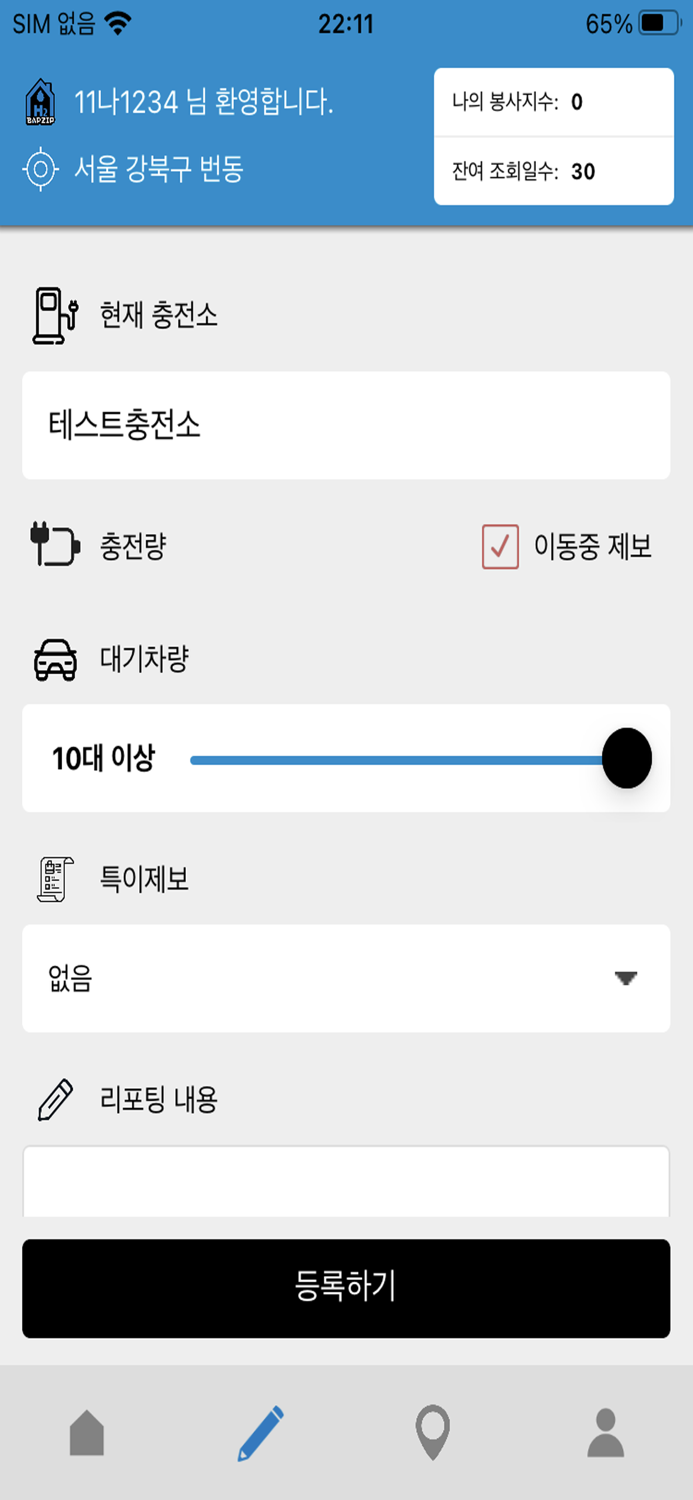Select the waiting vehicles (대기차량) car icon
Image resolution: width=693 pixels, height=1500 pixels.
tap(55, 657)
